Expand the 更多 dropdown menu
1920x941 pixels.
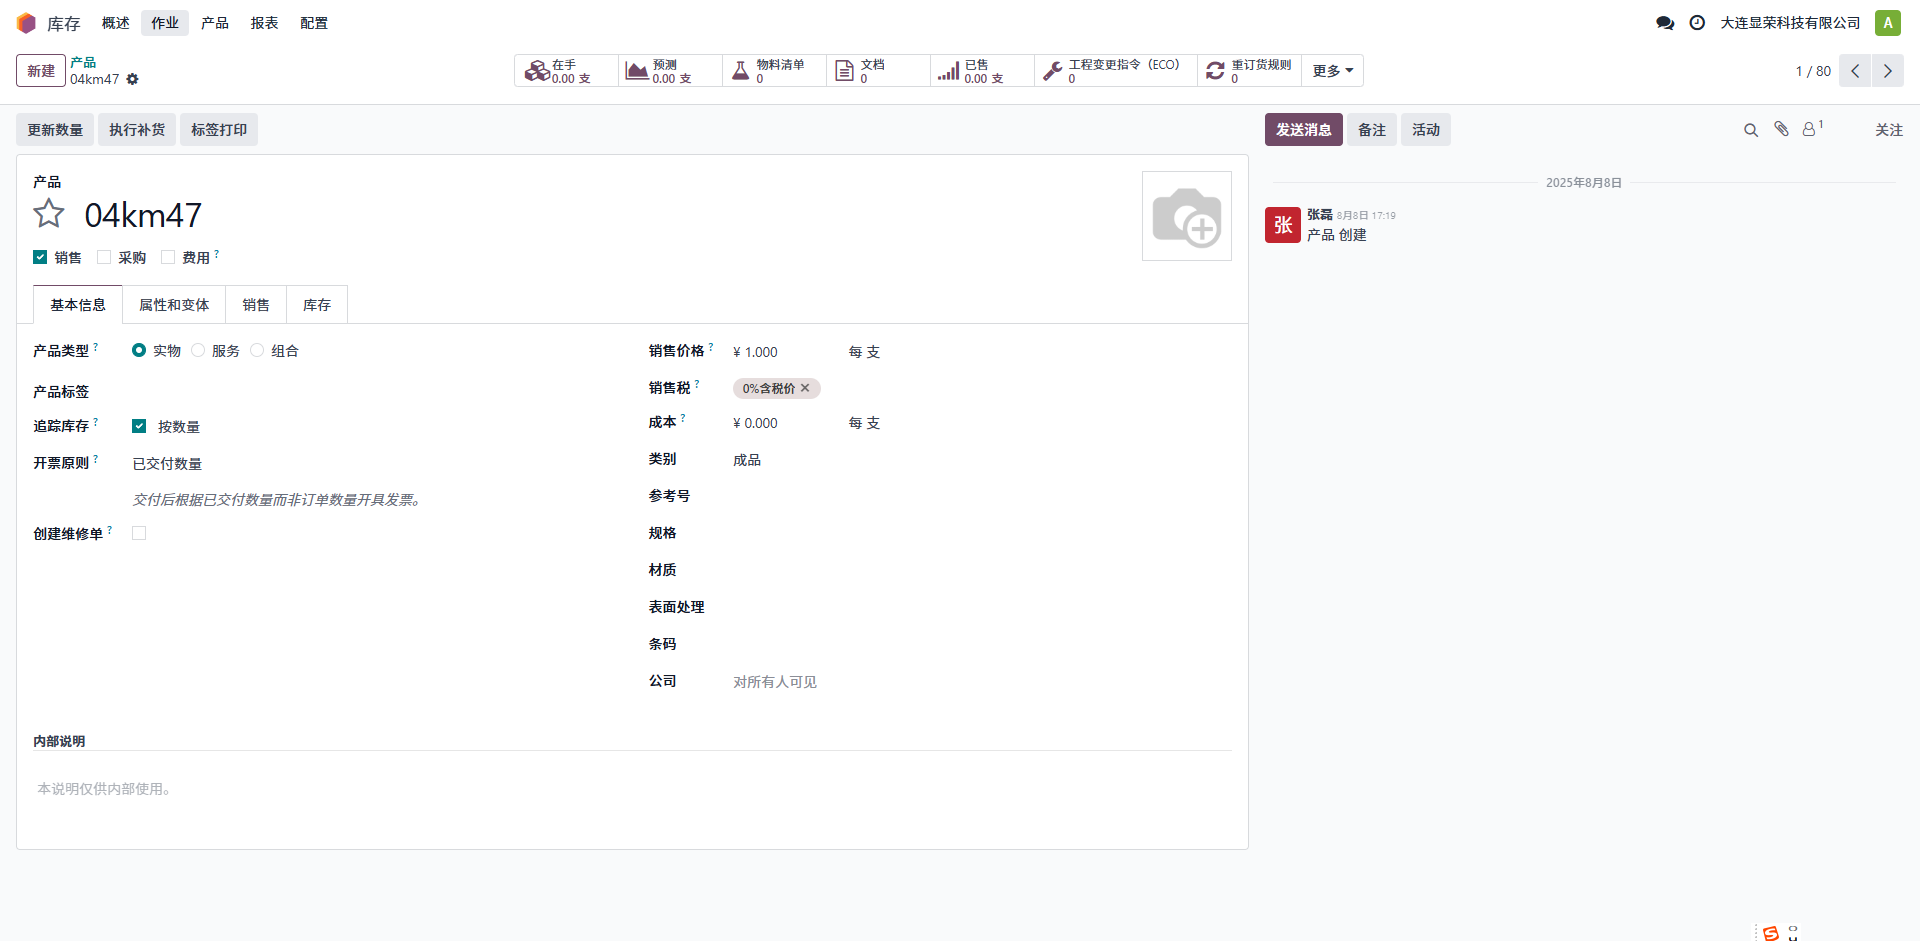[x=1332, y=71]
